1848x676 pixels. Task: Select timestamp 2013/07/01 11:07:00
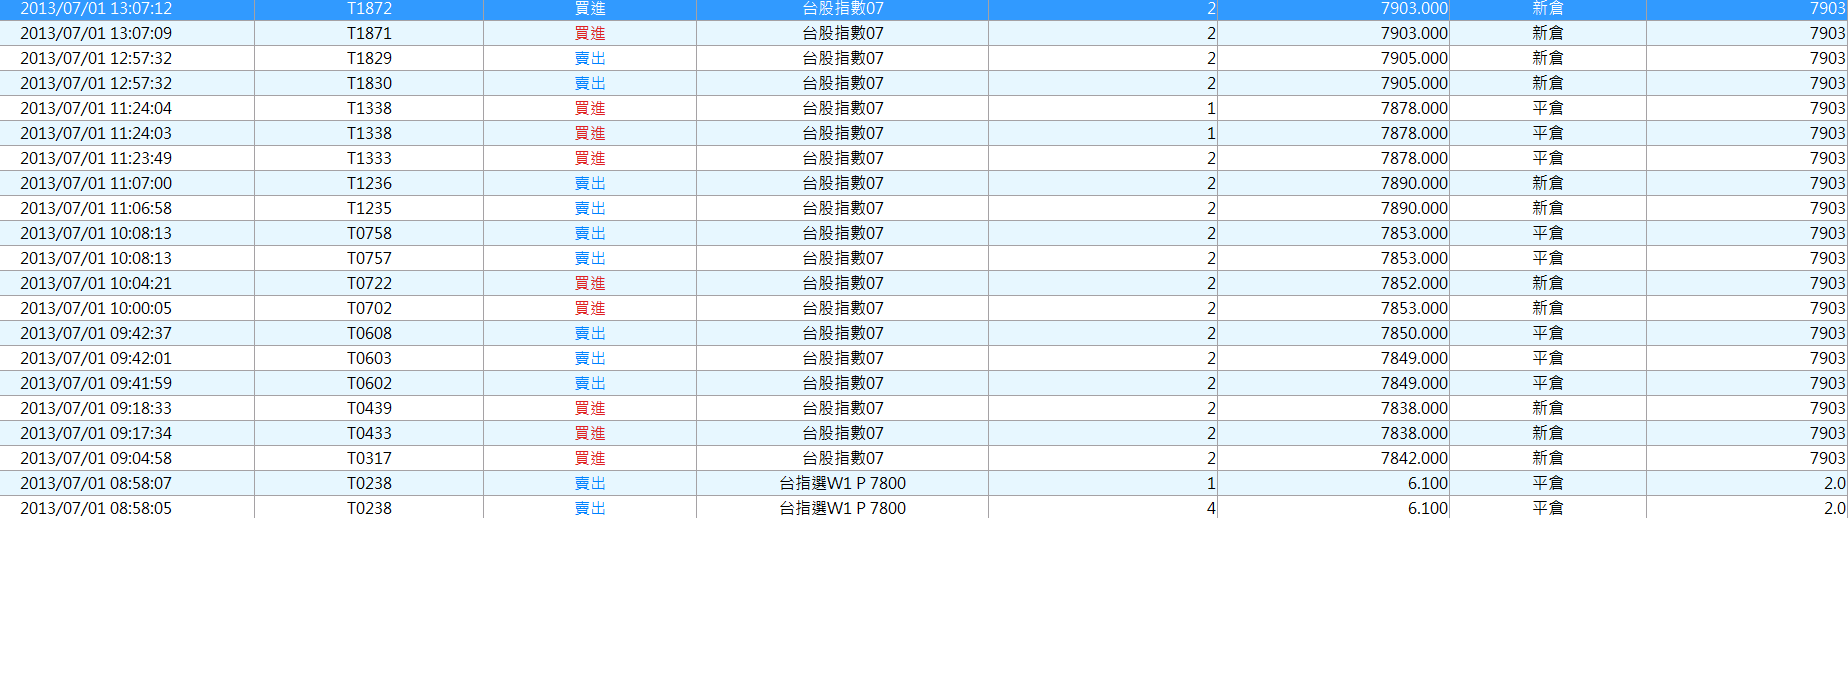pyautogui.click(x=96, y=183)
